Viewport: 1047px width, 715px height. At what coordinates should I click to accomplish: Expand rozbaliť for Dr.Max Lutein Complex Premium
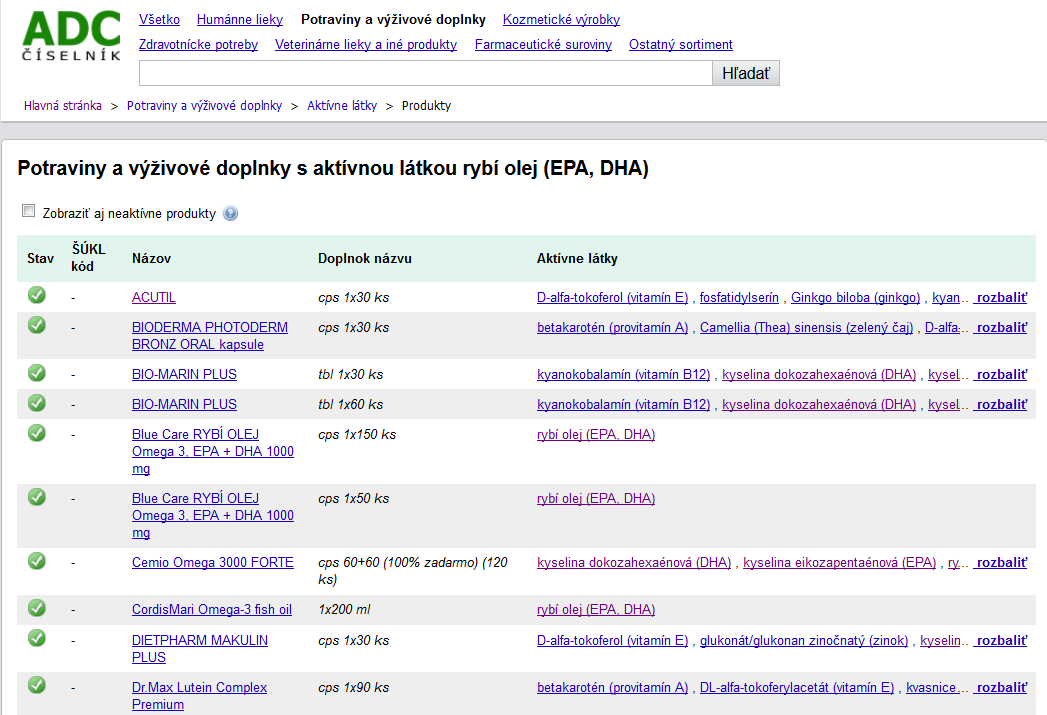click(x=1000, y=688)
